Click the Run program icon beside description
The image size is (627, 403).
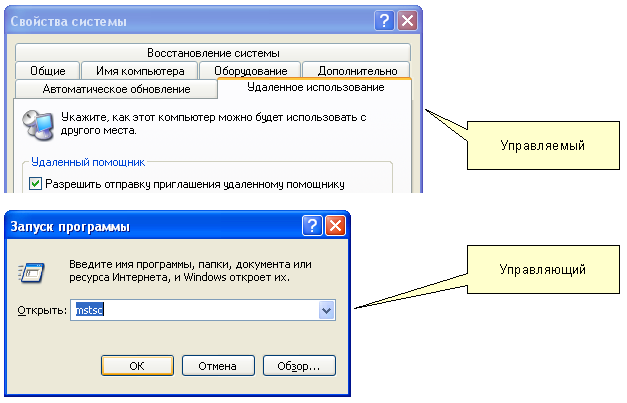pyautogui.click(x=32, y=270)
